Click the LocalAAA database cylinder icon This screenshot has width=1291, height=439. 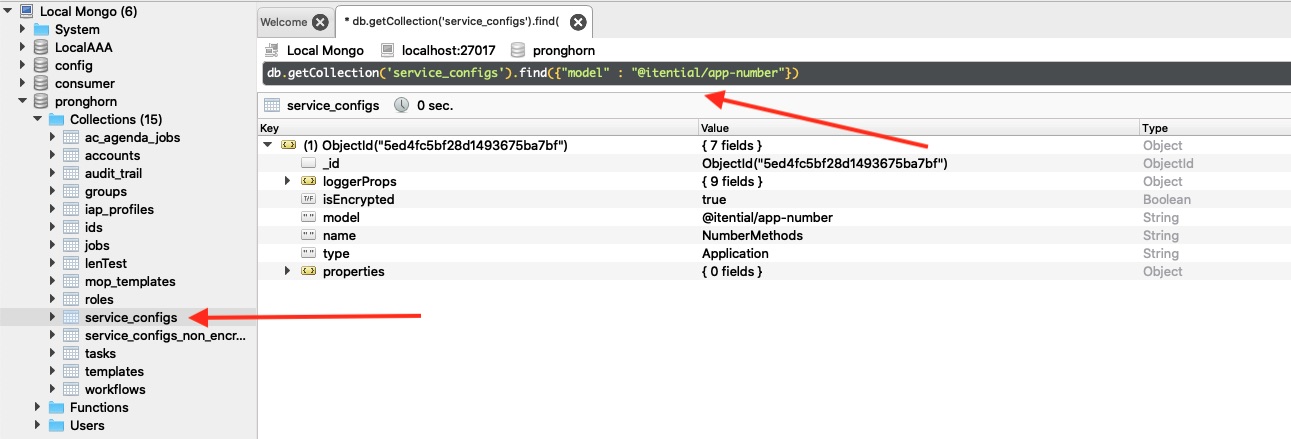pos(41,47)
